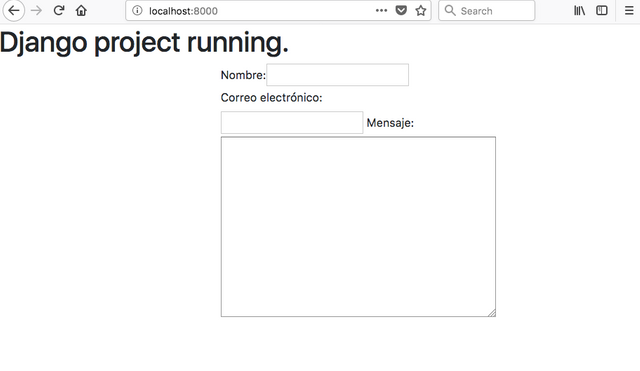Click into the Nombre text field

pos(338,75)
